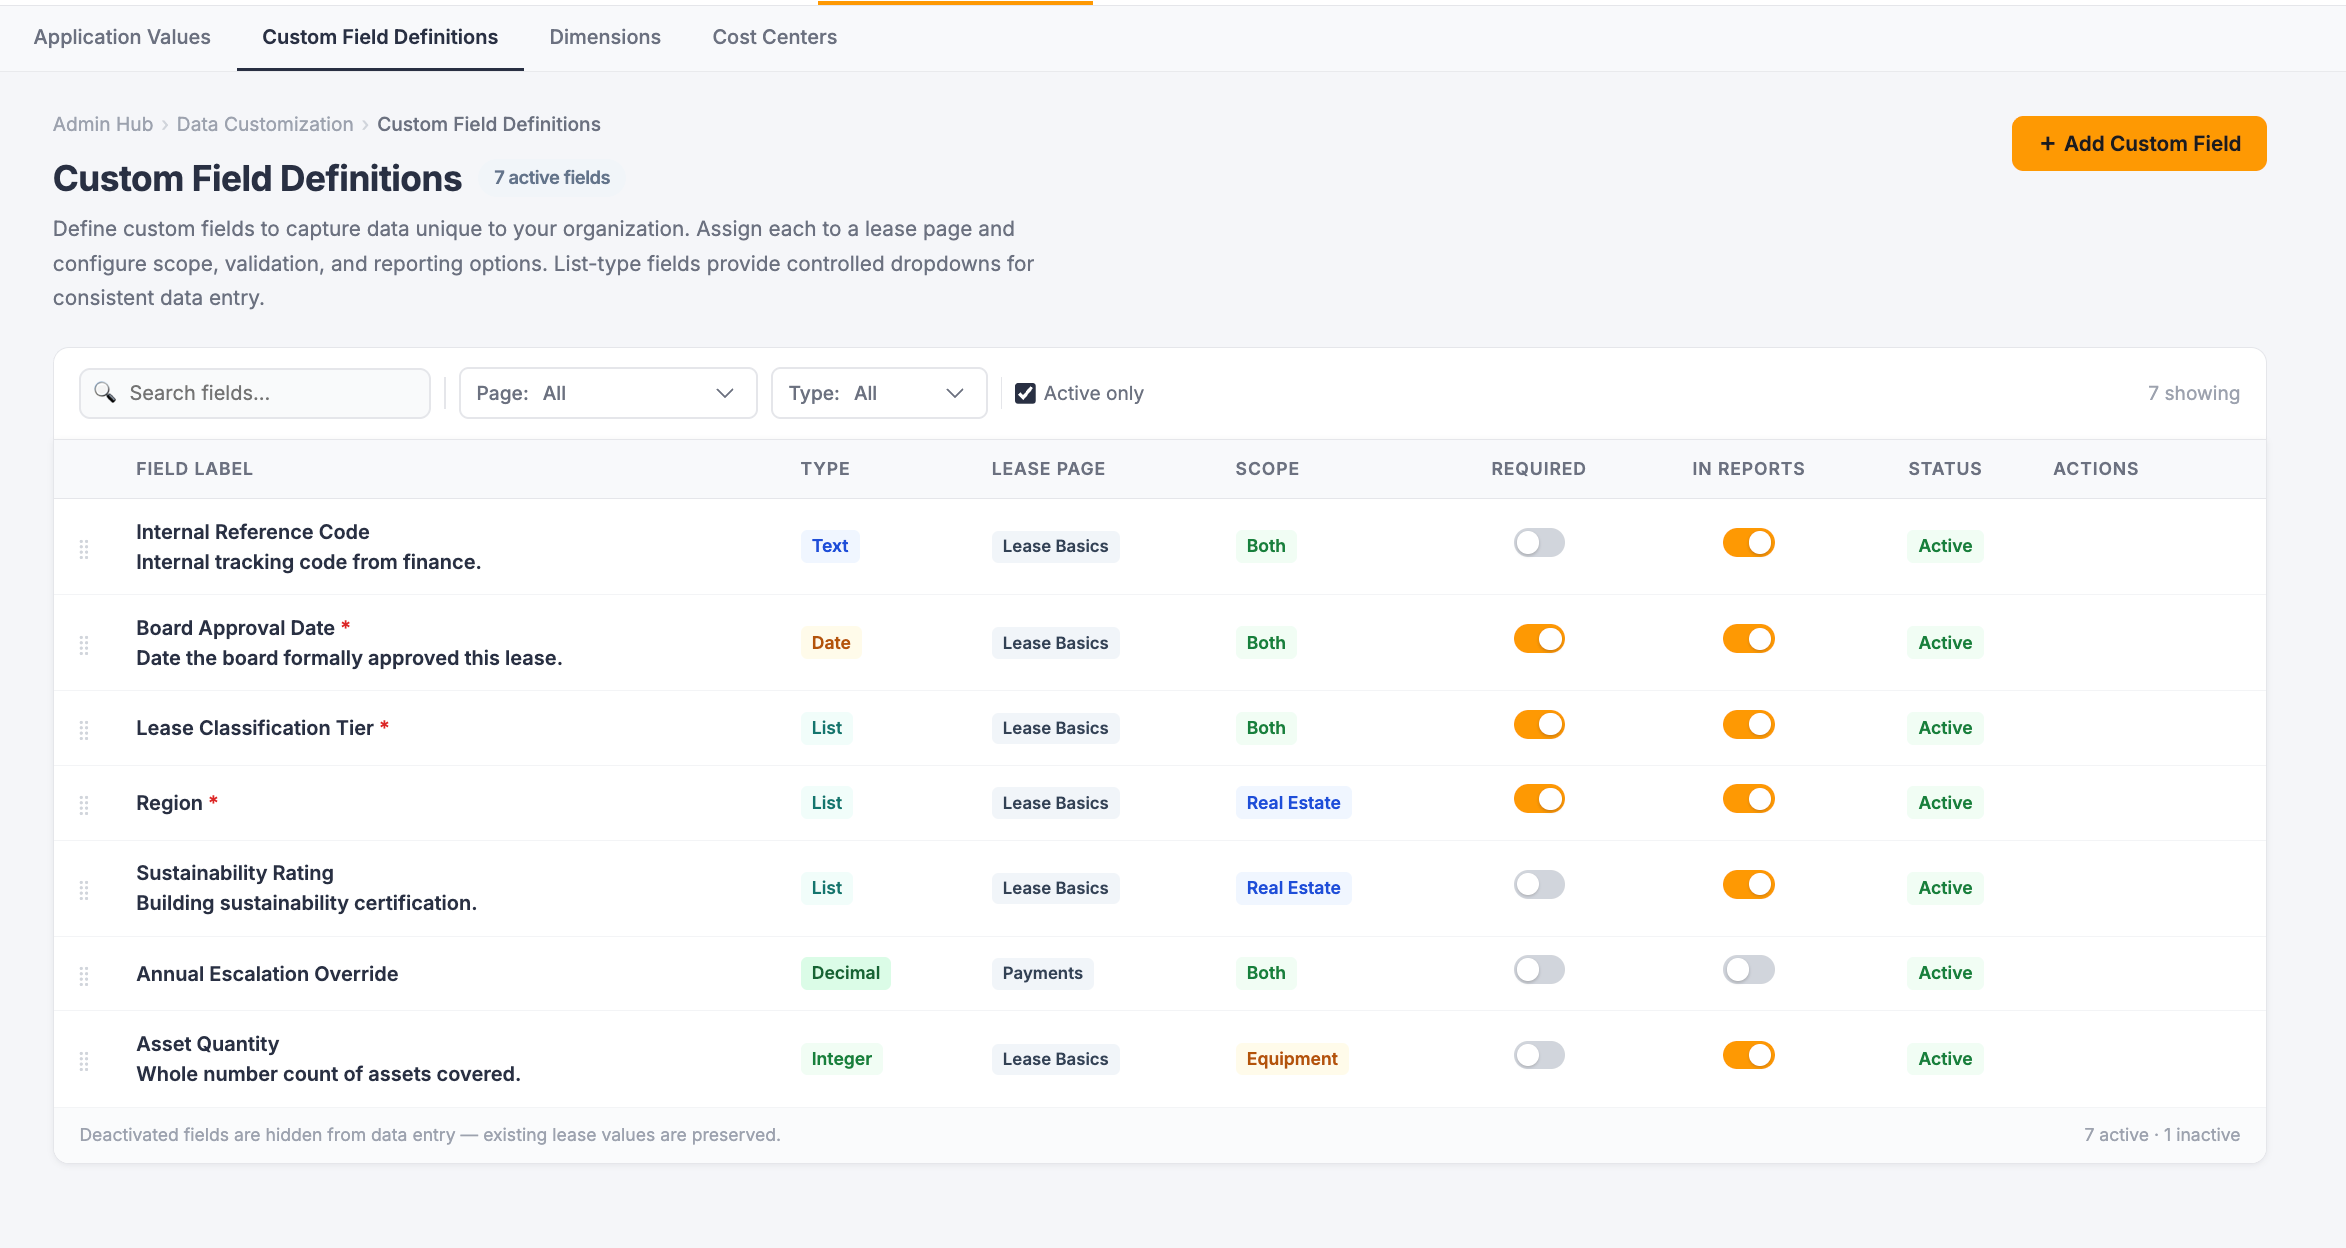Click the magnifier icon in the search box
Screen dimensions: 2346x1248
coord(105,392)
